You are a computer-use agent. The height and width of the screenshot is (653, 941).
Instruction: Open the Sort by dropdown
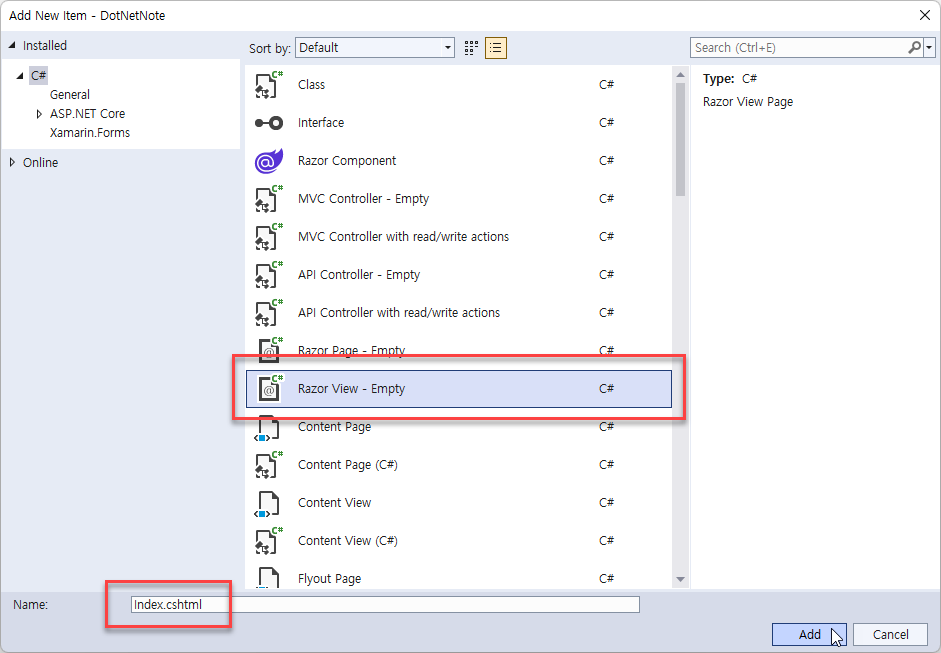(x=375, y=48)
